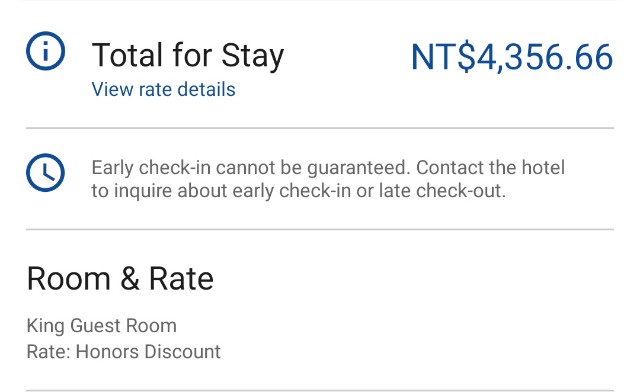The height and width of the screenshot is (392, 640).
Task: Click the divider below Honors Discount
Action: pyautogui.click(x=320, y=390)
